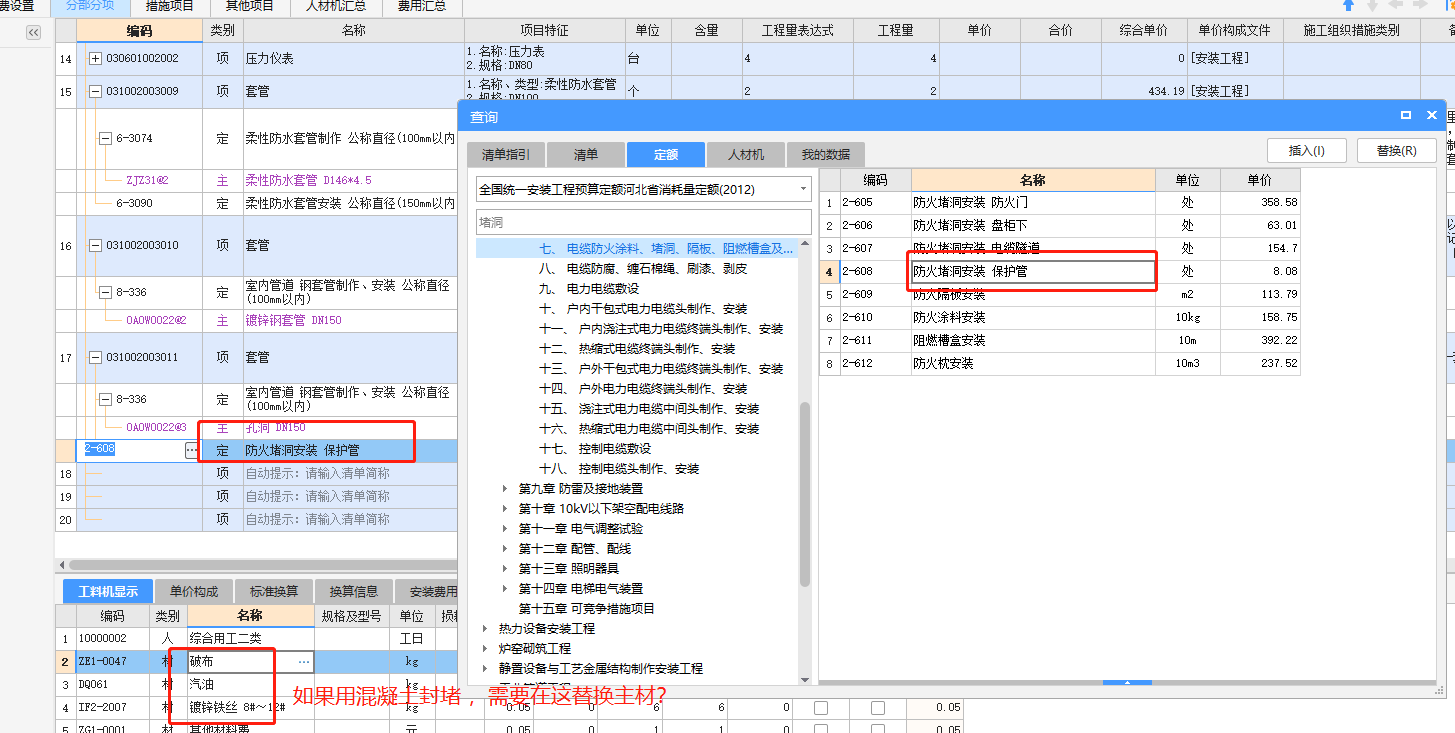Expand 第十四章 电梯电气装置
1455x733 pixels.
[x=505, y=589]
